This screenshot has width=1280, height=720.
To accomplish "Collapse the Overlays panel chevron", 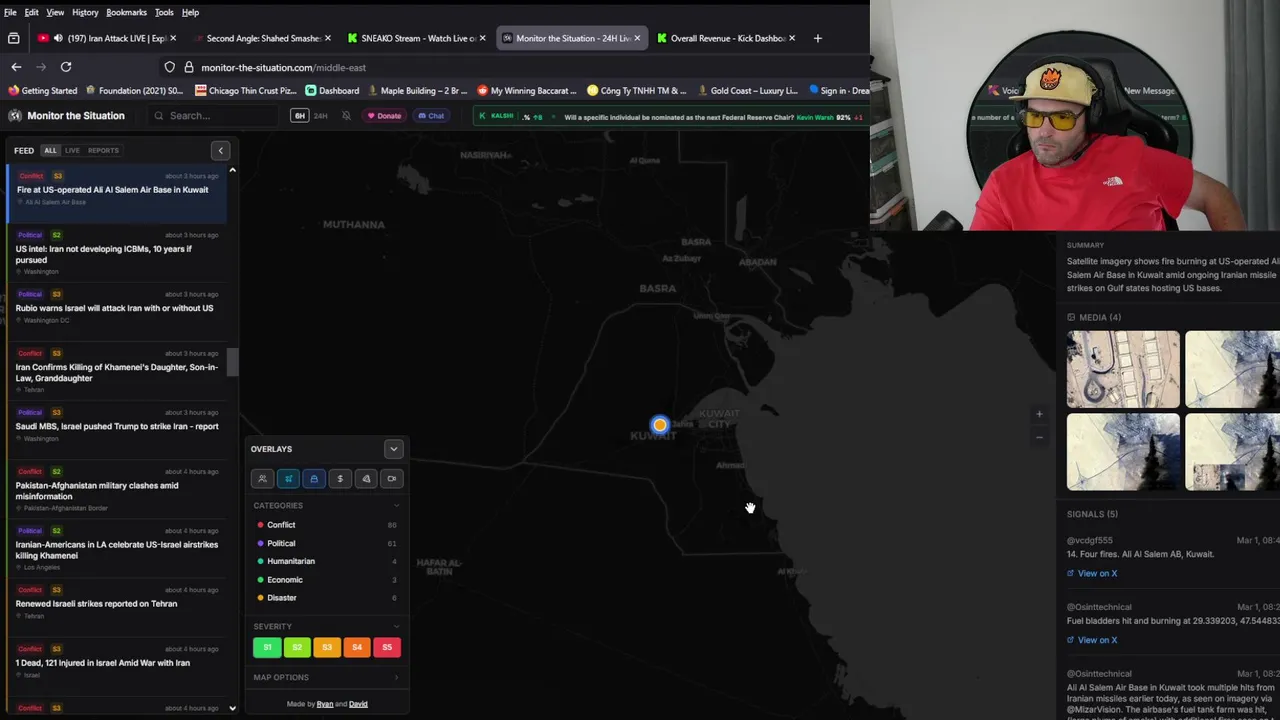I will (x=393, y=449).
